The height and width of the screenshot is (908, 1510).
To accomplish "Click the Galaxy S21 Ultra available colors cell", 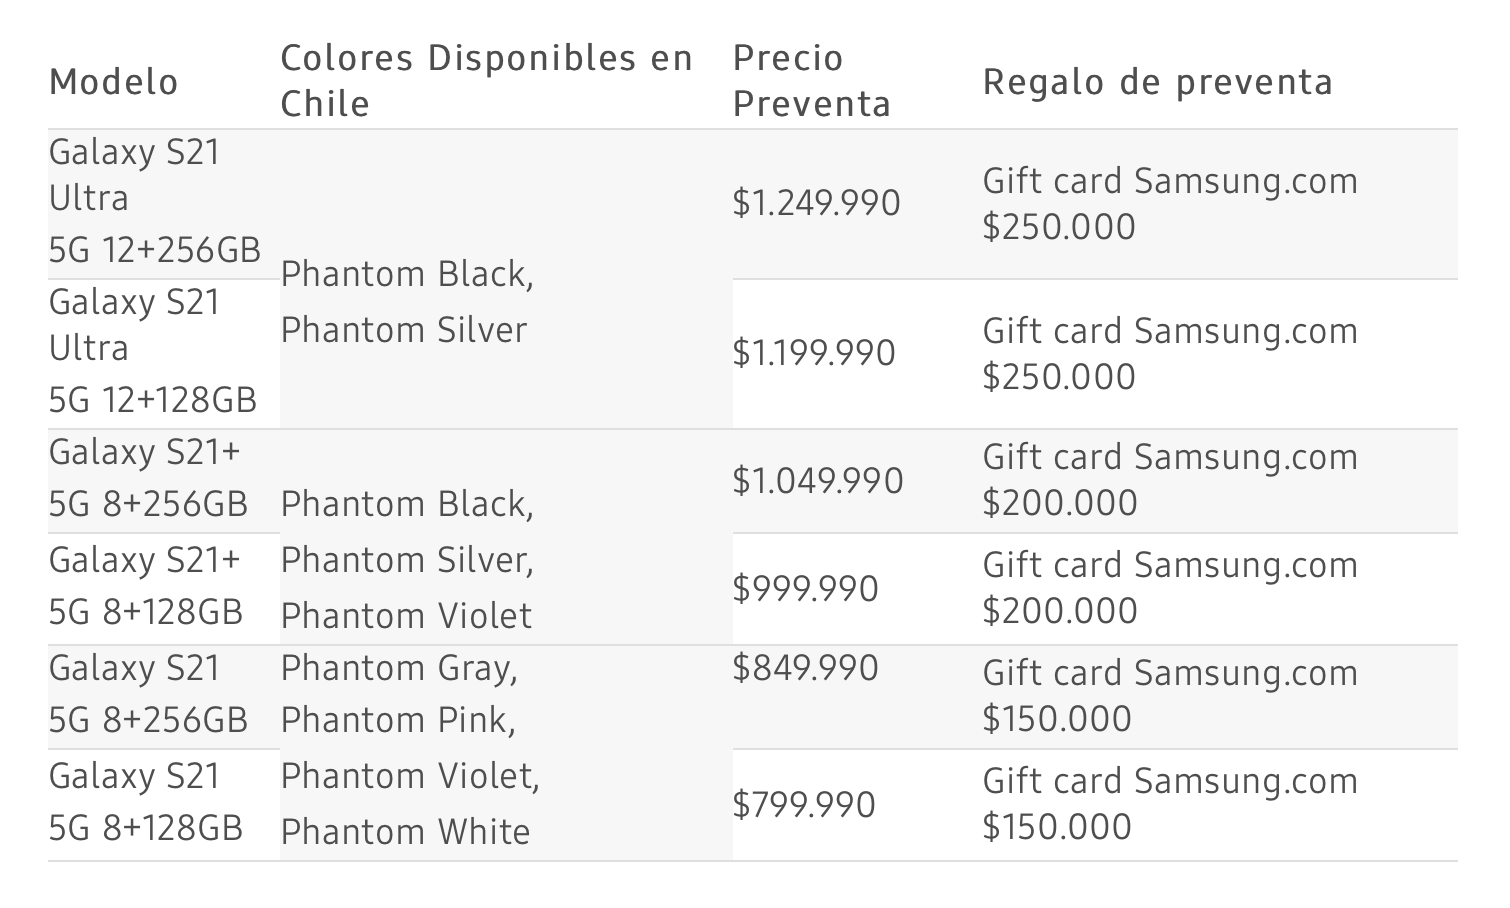I will pyautogui.click(x=406, y=302).
